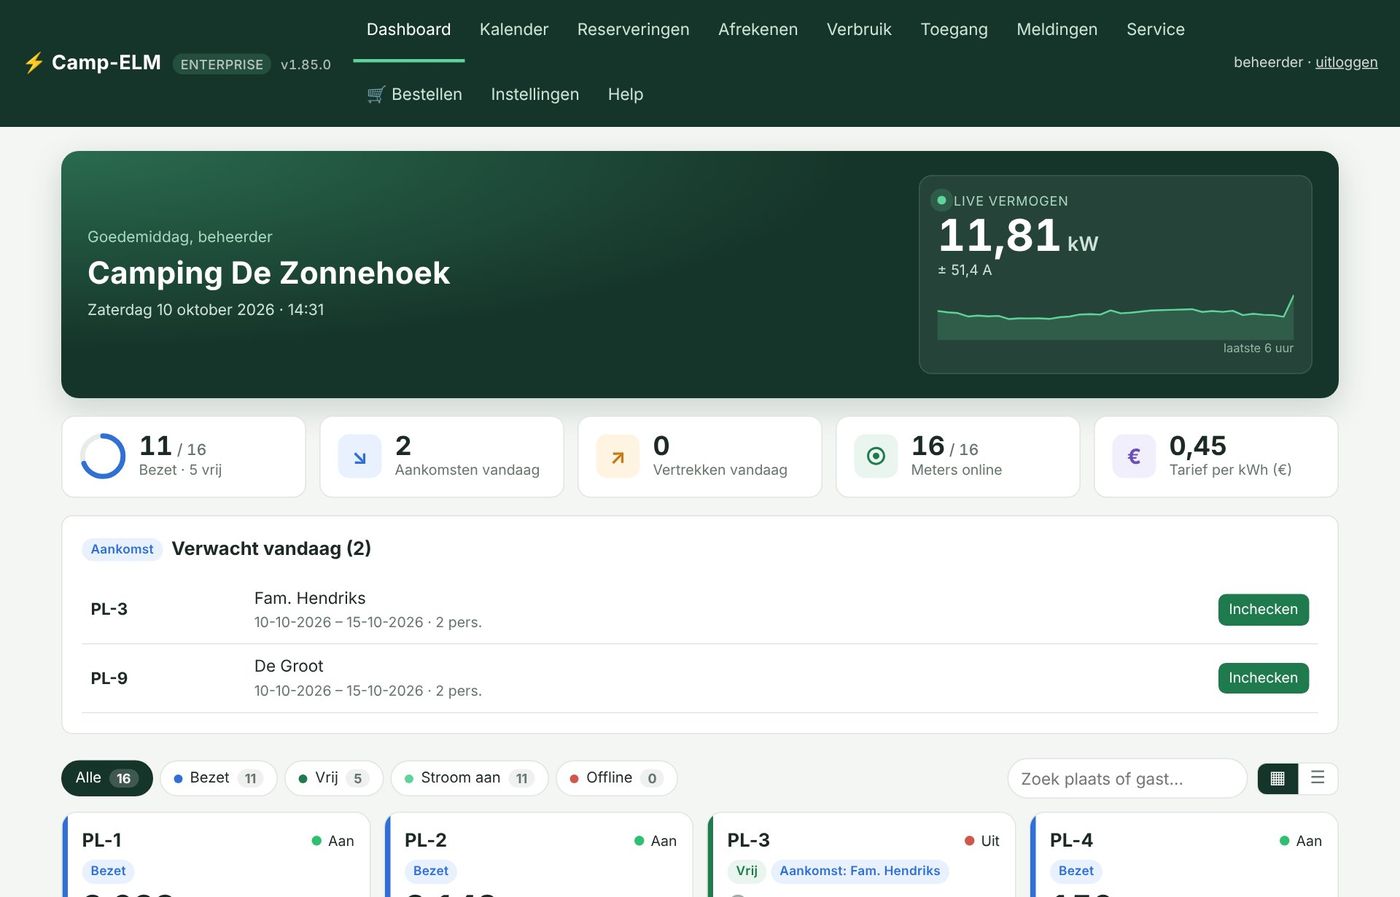
Task: Select the Alle 16 filter
Action: point(107,778)
